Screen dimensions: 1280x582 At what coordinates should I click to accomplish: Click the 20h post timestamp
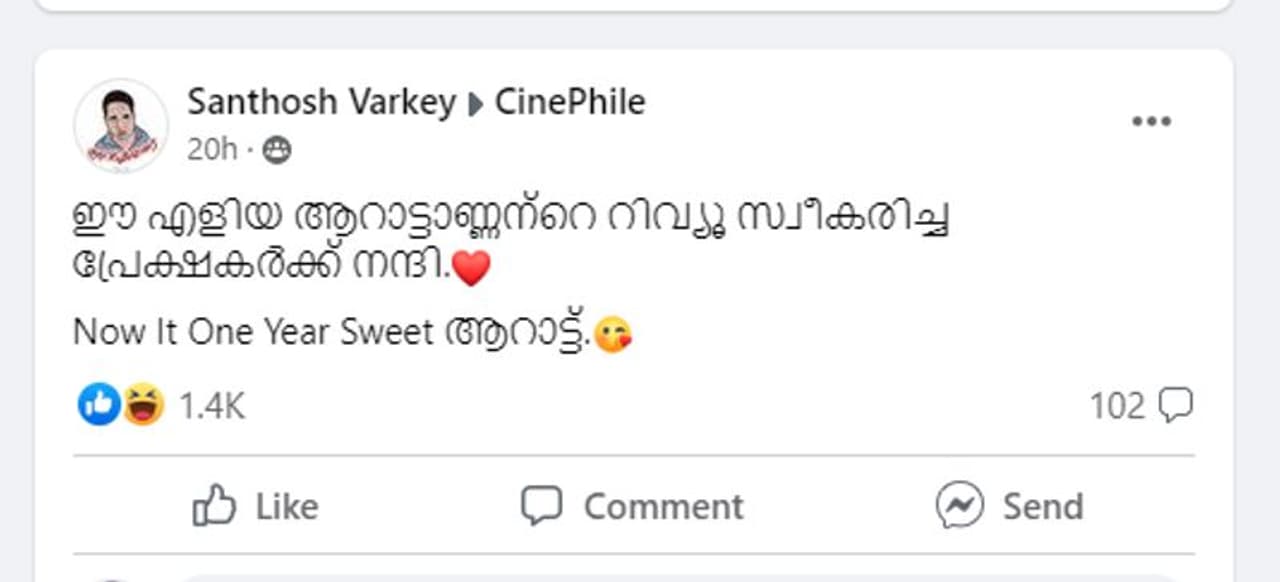[212, 150]
